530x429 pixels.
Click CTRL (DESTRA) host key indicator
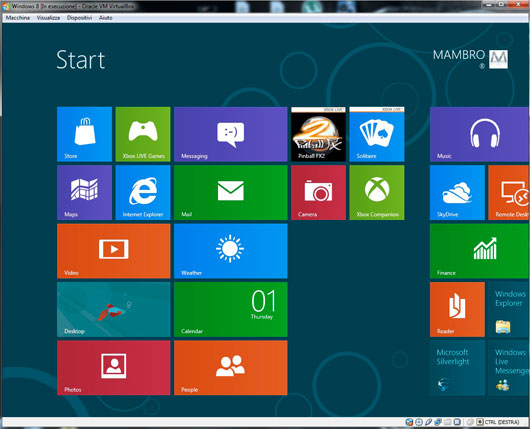point(502,422)
